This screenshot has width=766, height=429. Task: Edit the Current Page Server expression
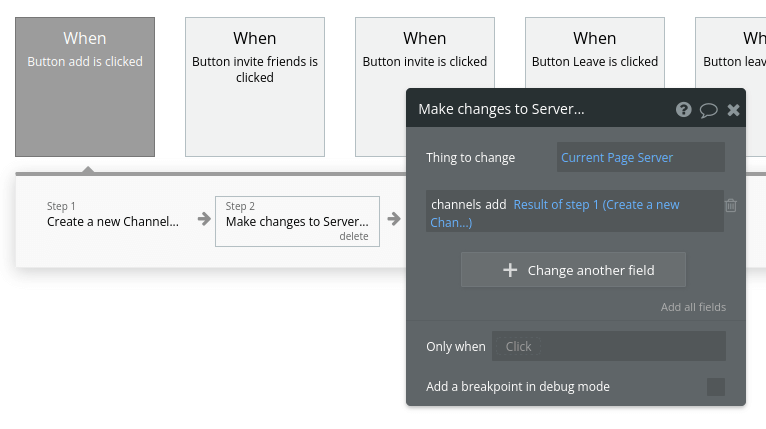pyautogui.click(x=640, y=157)
